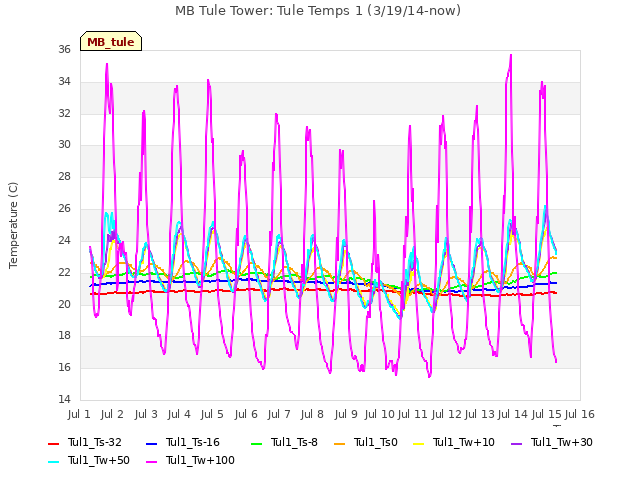Select the Tul1_Tw+30 legend label
640x480 pixels.
click(562, 442)
